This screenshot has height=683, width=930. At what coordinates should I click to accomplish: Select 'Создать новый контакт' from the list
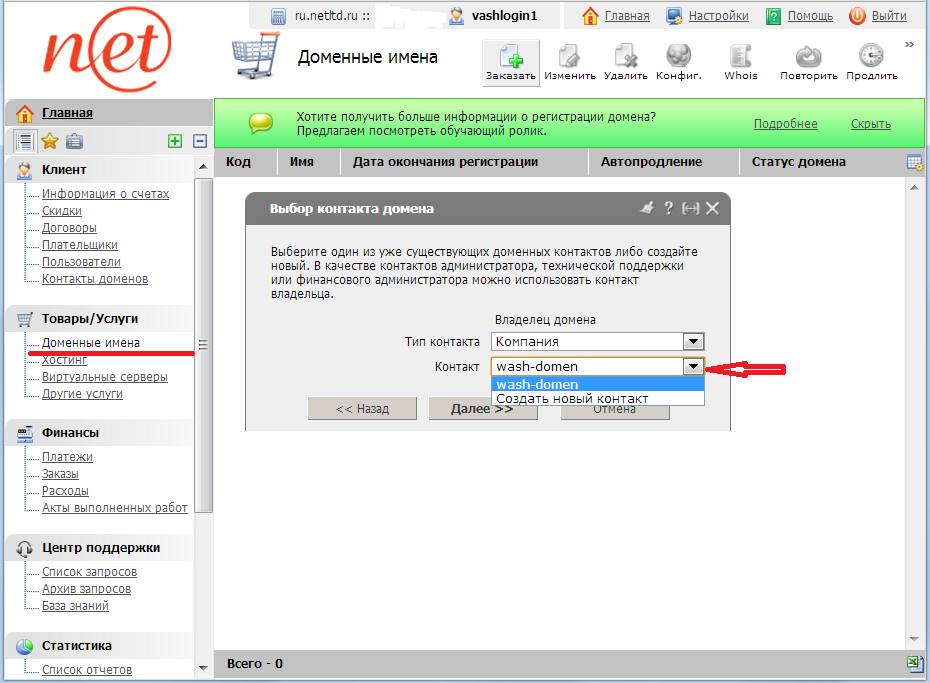click(x=572, y=398)
